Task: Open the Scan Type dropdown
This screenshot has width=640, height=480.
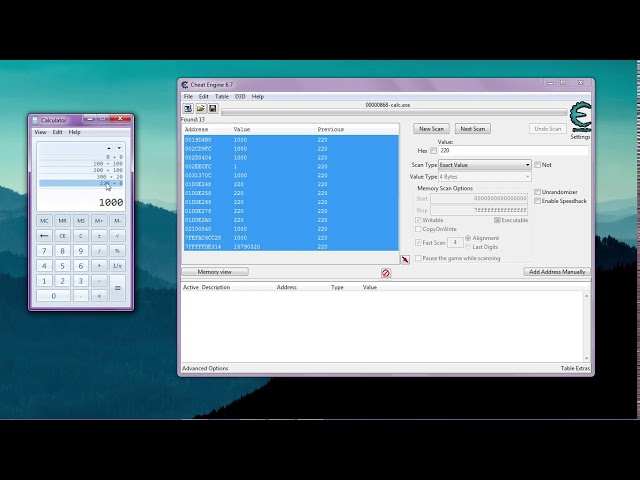Action: point(484,165)
